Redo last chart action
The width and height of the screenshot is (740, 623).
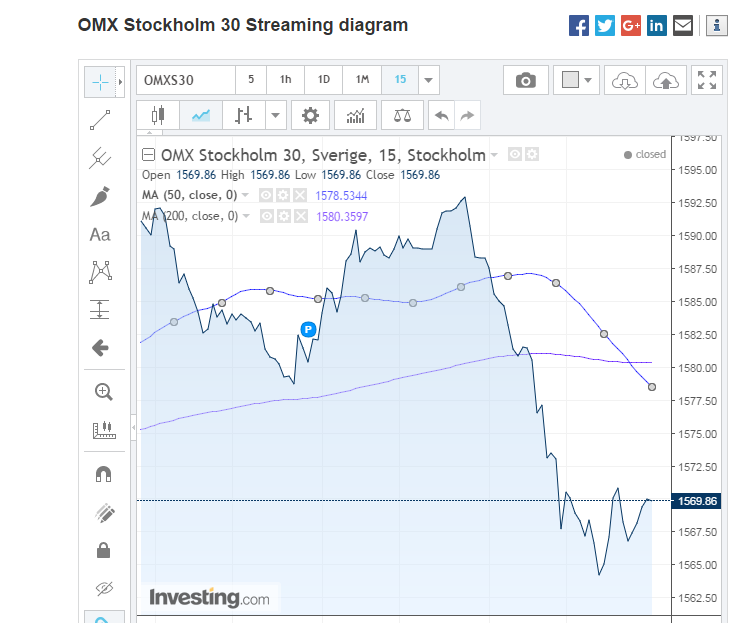tap(467, 115)
